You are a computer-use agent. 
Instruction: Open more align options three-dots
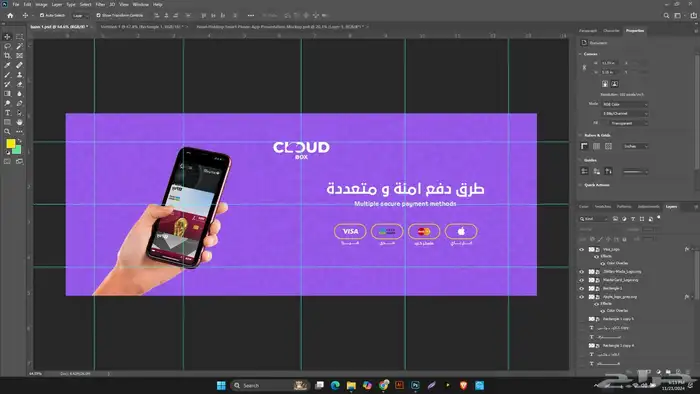coord(251,15)
